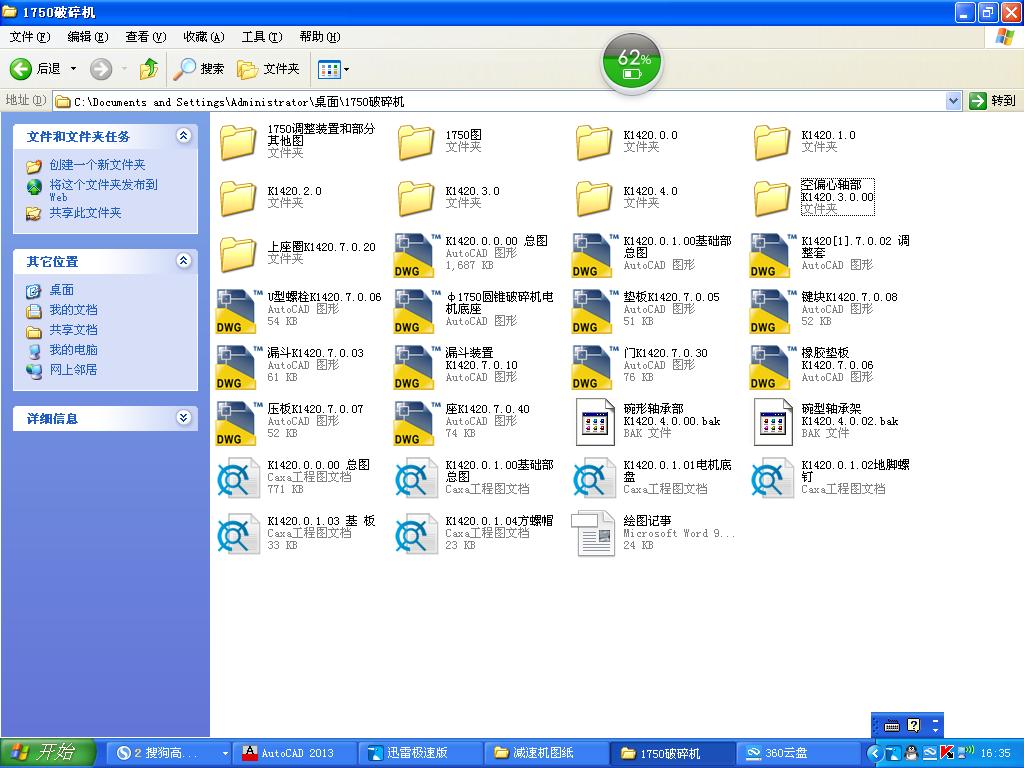Click the forward arrow toolbar button
1024x768 pixels.
coord(101,69)
